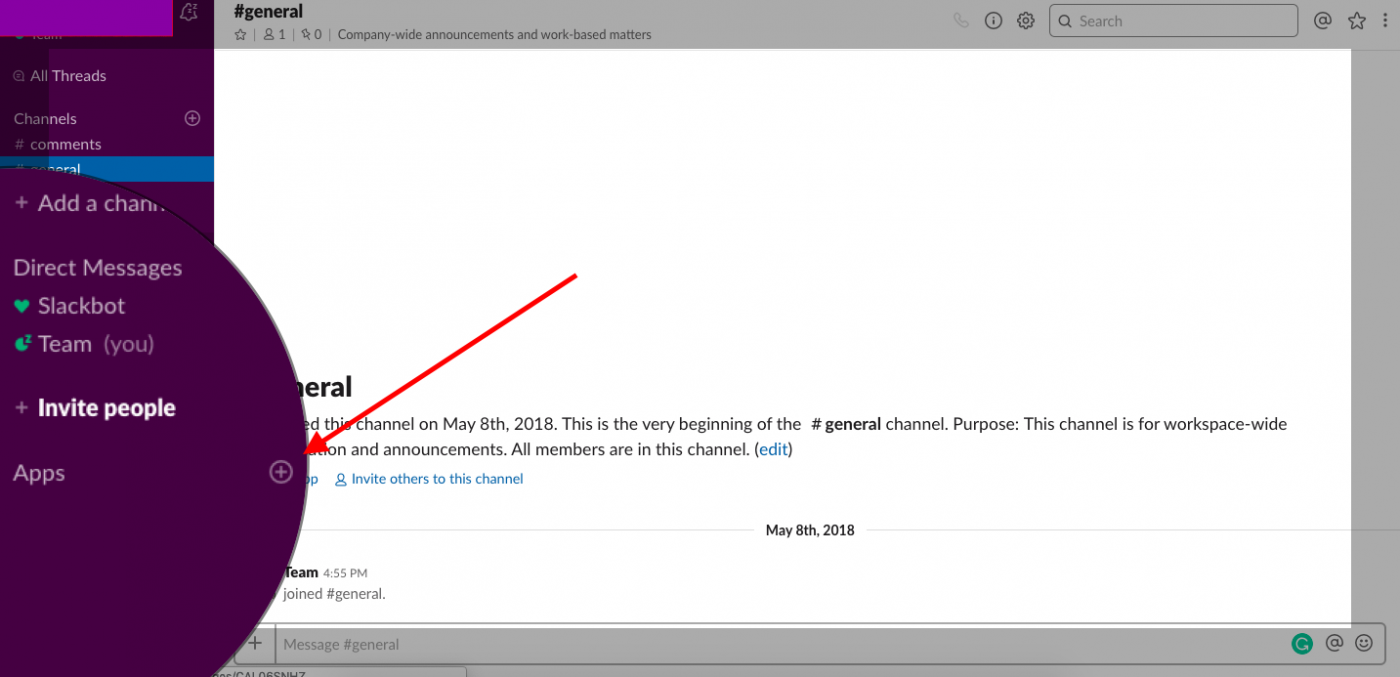Invite others to this channel
Screen dimensions: 1400x677
(437, 479)
